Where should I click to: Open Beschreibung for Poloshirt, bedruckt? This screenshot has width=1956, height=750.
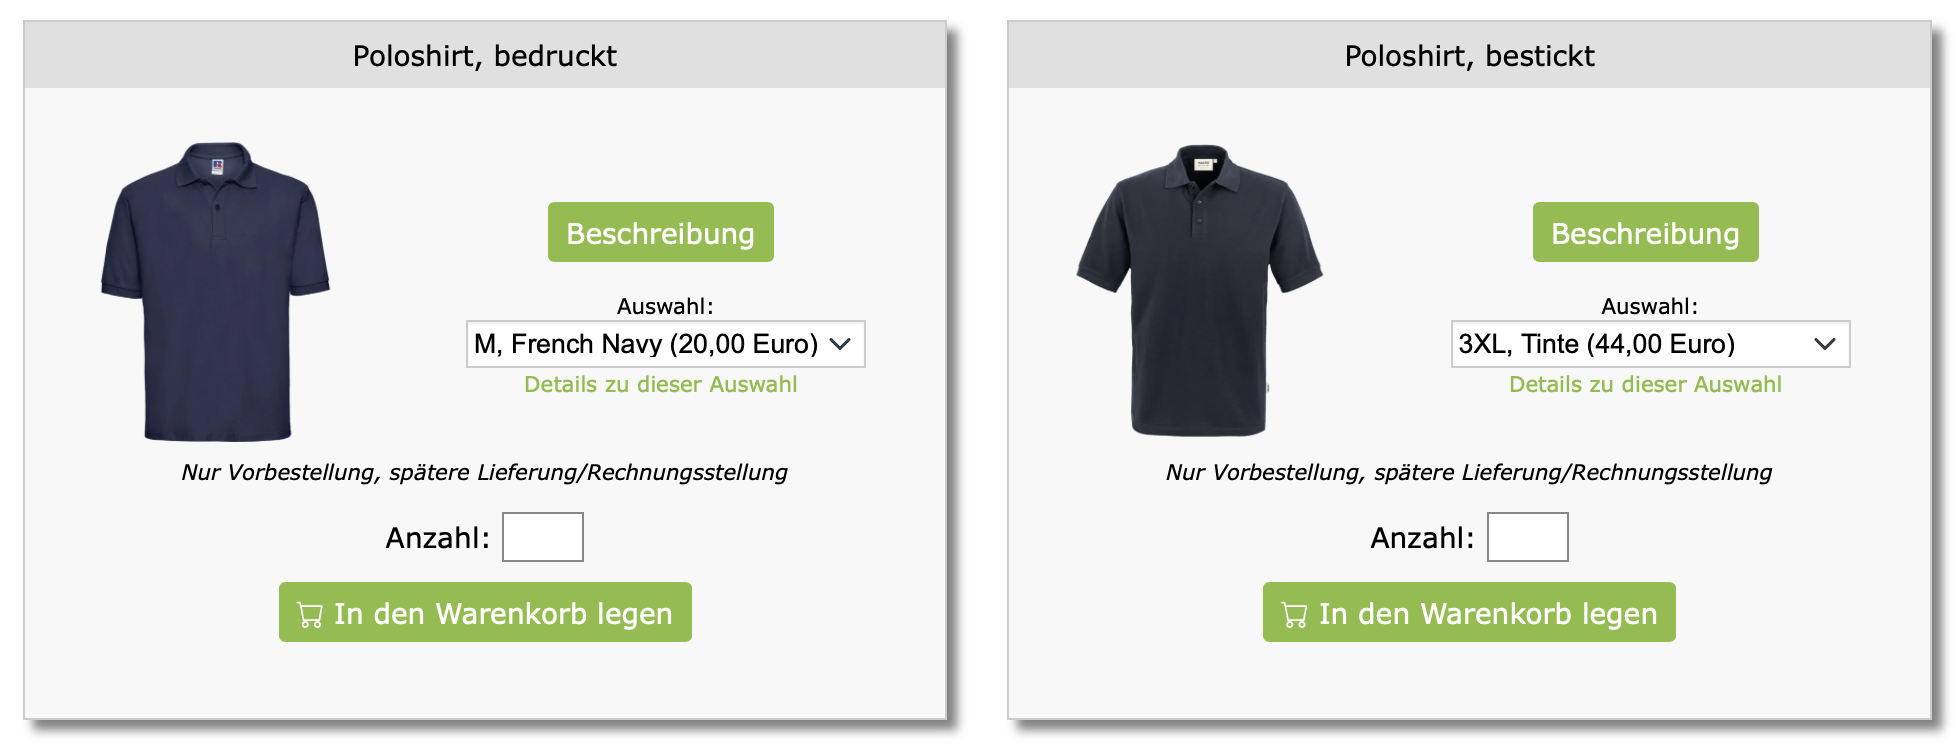pyautogui.click(x=660, y=233)
